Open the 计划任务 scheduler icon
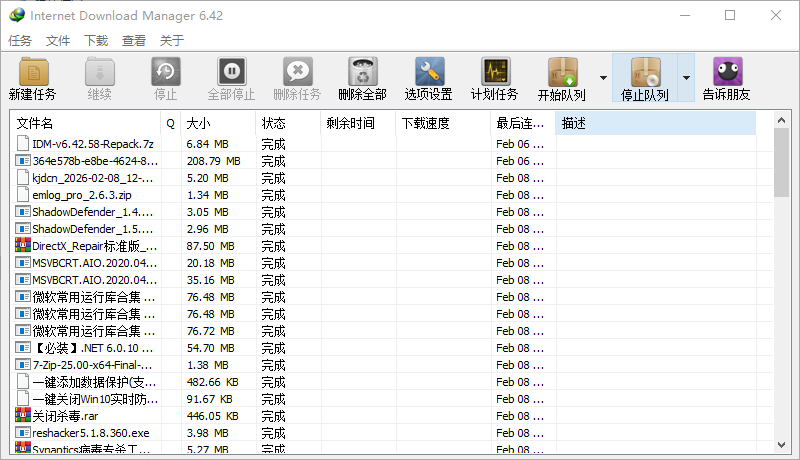The height and width of the screenshot is (460, 800). click(x=494, y=74)
